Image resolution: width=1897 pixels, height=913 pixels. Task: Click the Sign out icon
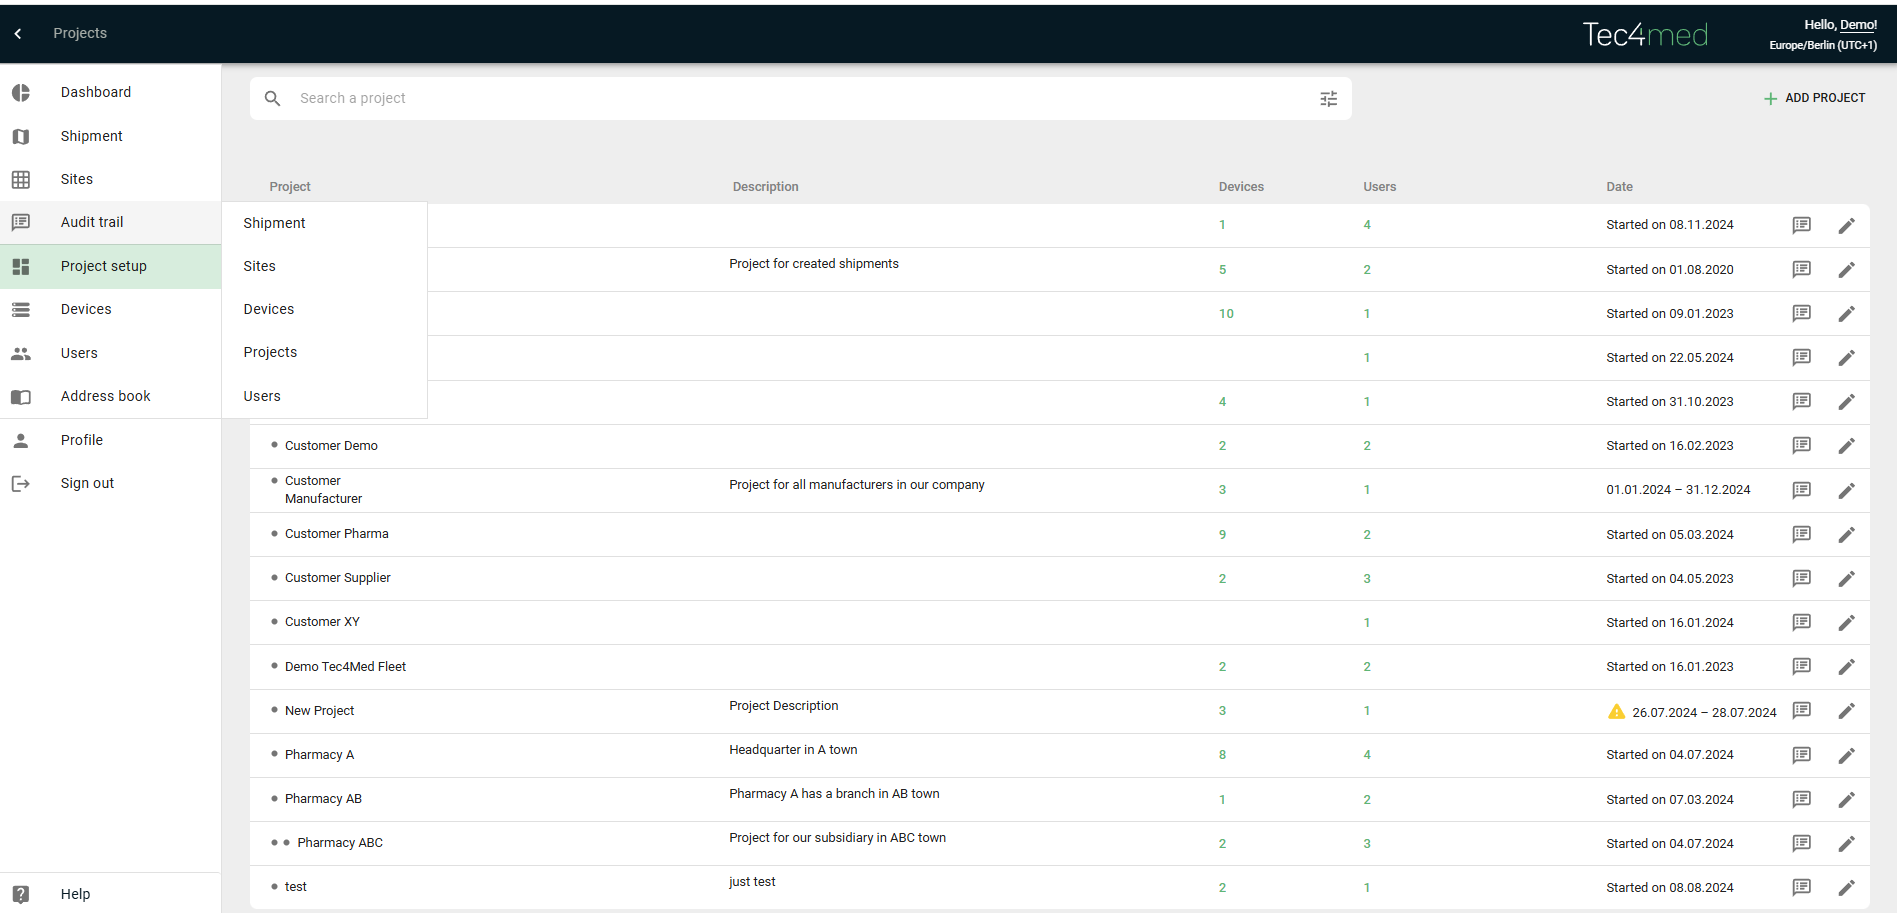pos(21,484)
